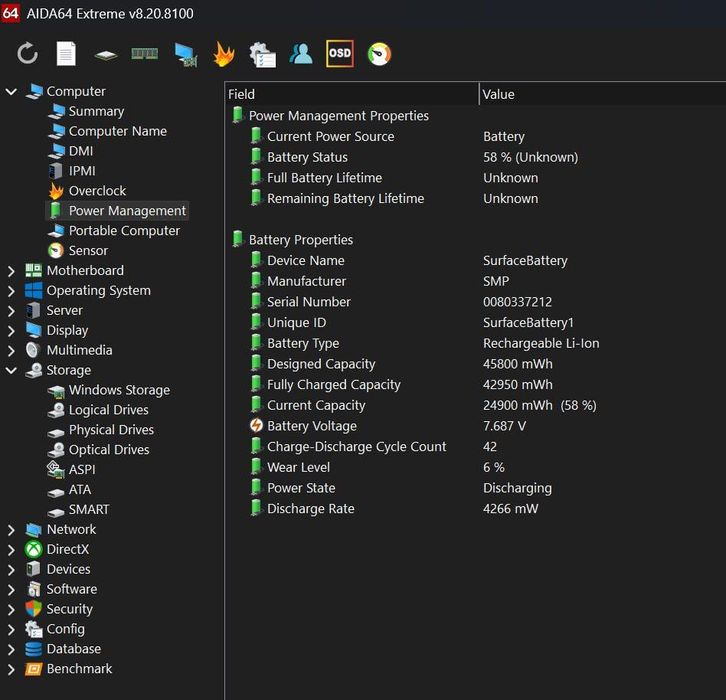Expand the Network tree node
Image resolution: width=726 pixels, height=700 pixels.
point(11,530)
